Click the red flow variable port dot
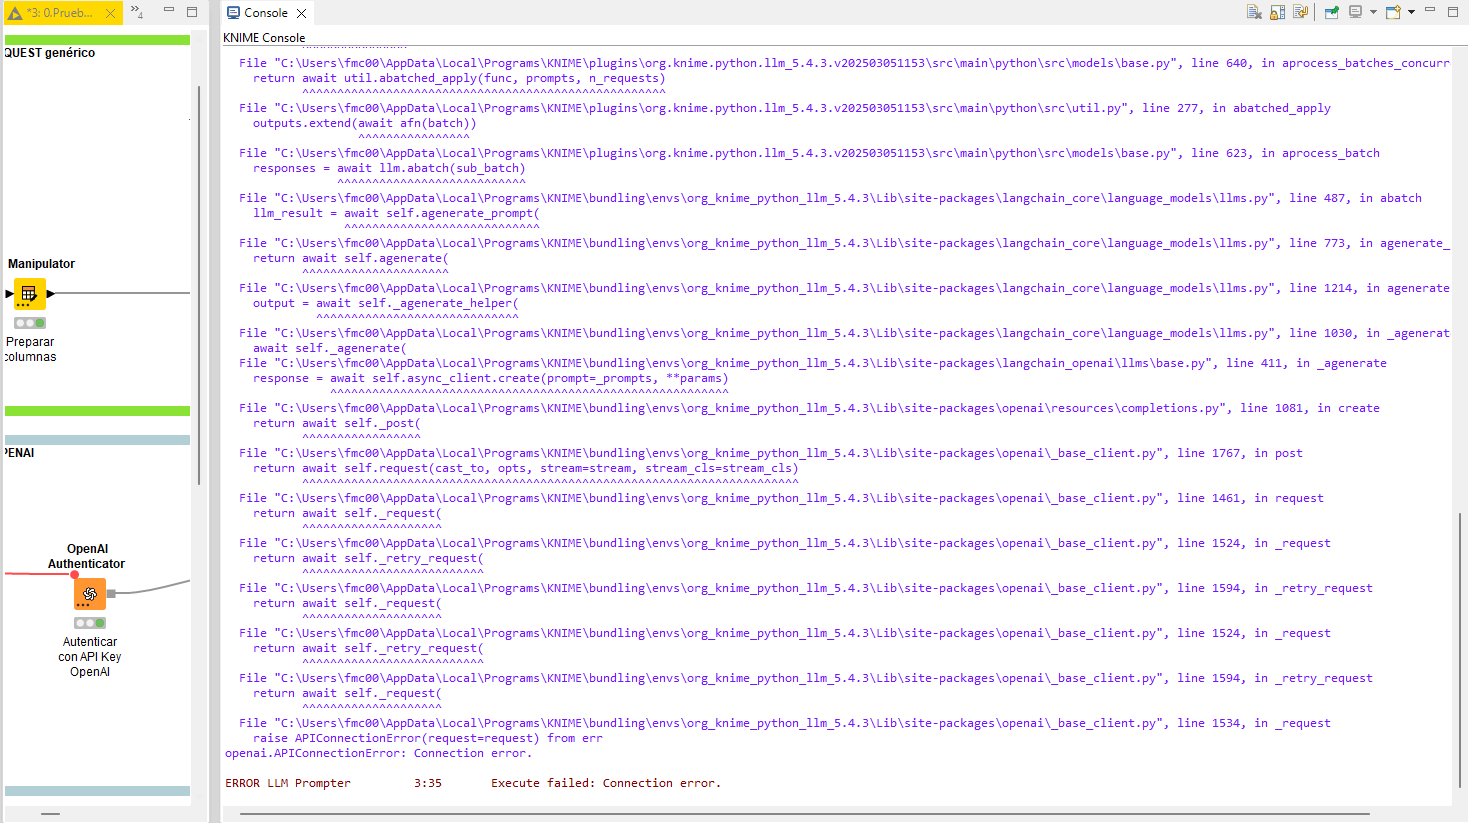Image resolution: width=1469 pixels, height=823 pixels. pos(74,574)
